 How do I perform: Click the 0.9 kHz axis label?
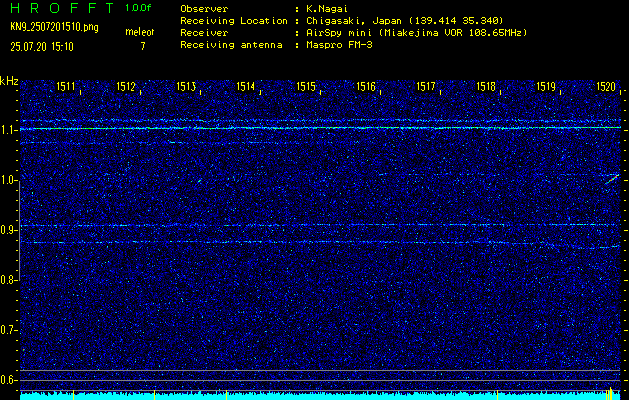(x=7, y=230)
